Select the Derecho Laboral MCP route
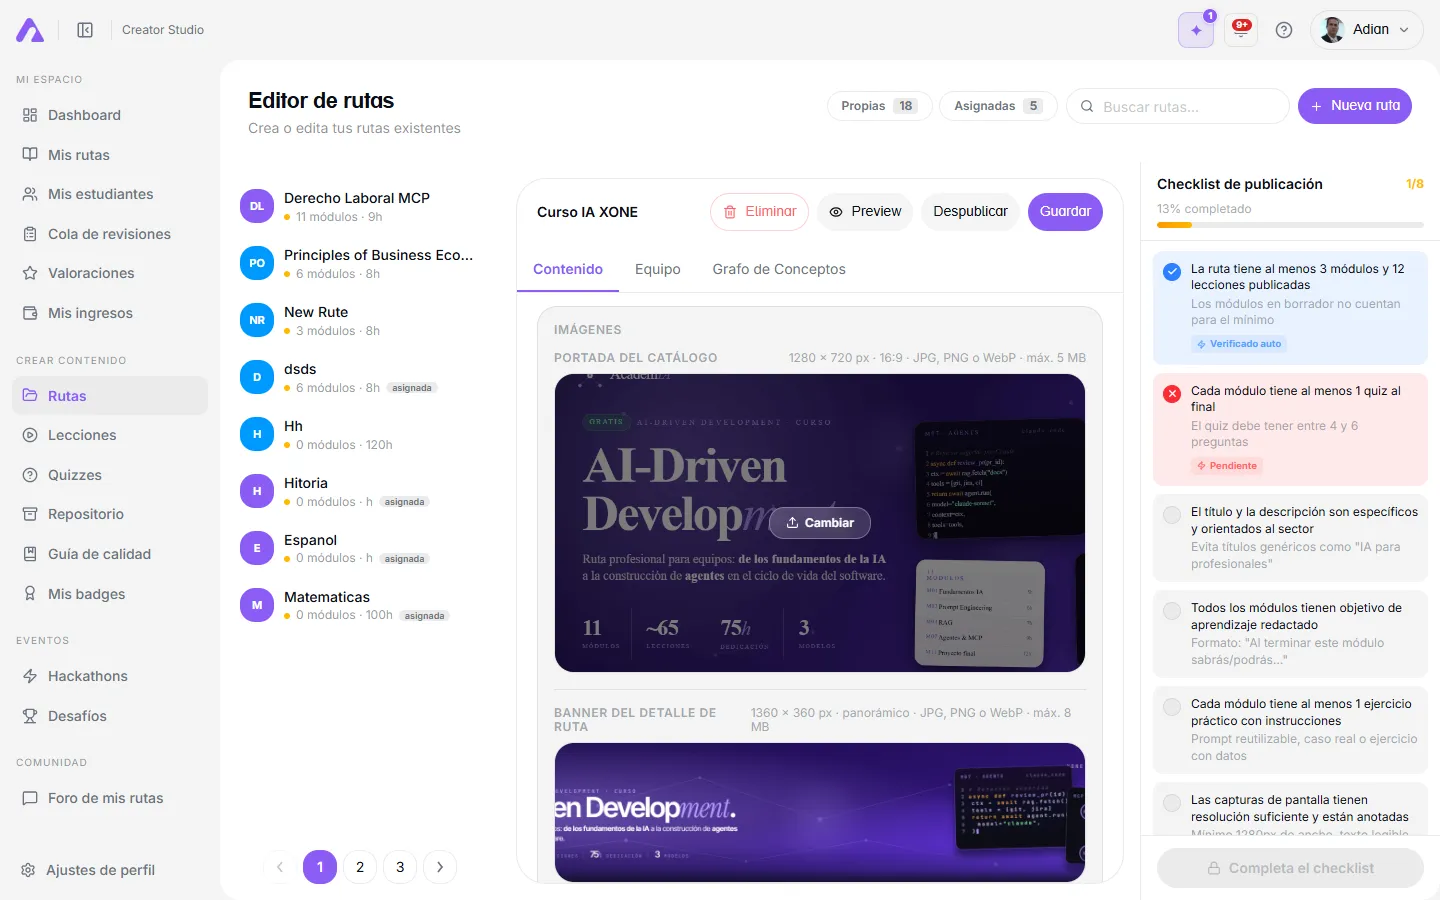 (x=362, y=206)
